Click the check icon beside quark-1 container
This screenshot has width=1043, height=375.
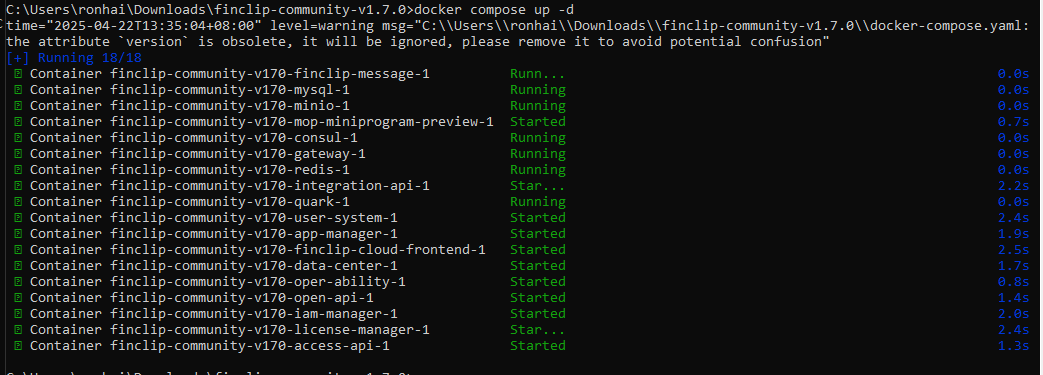[x=18, y=201]
